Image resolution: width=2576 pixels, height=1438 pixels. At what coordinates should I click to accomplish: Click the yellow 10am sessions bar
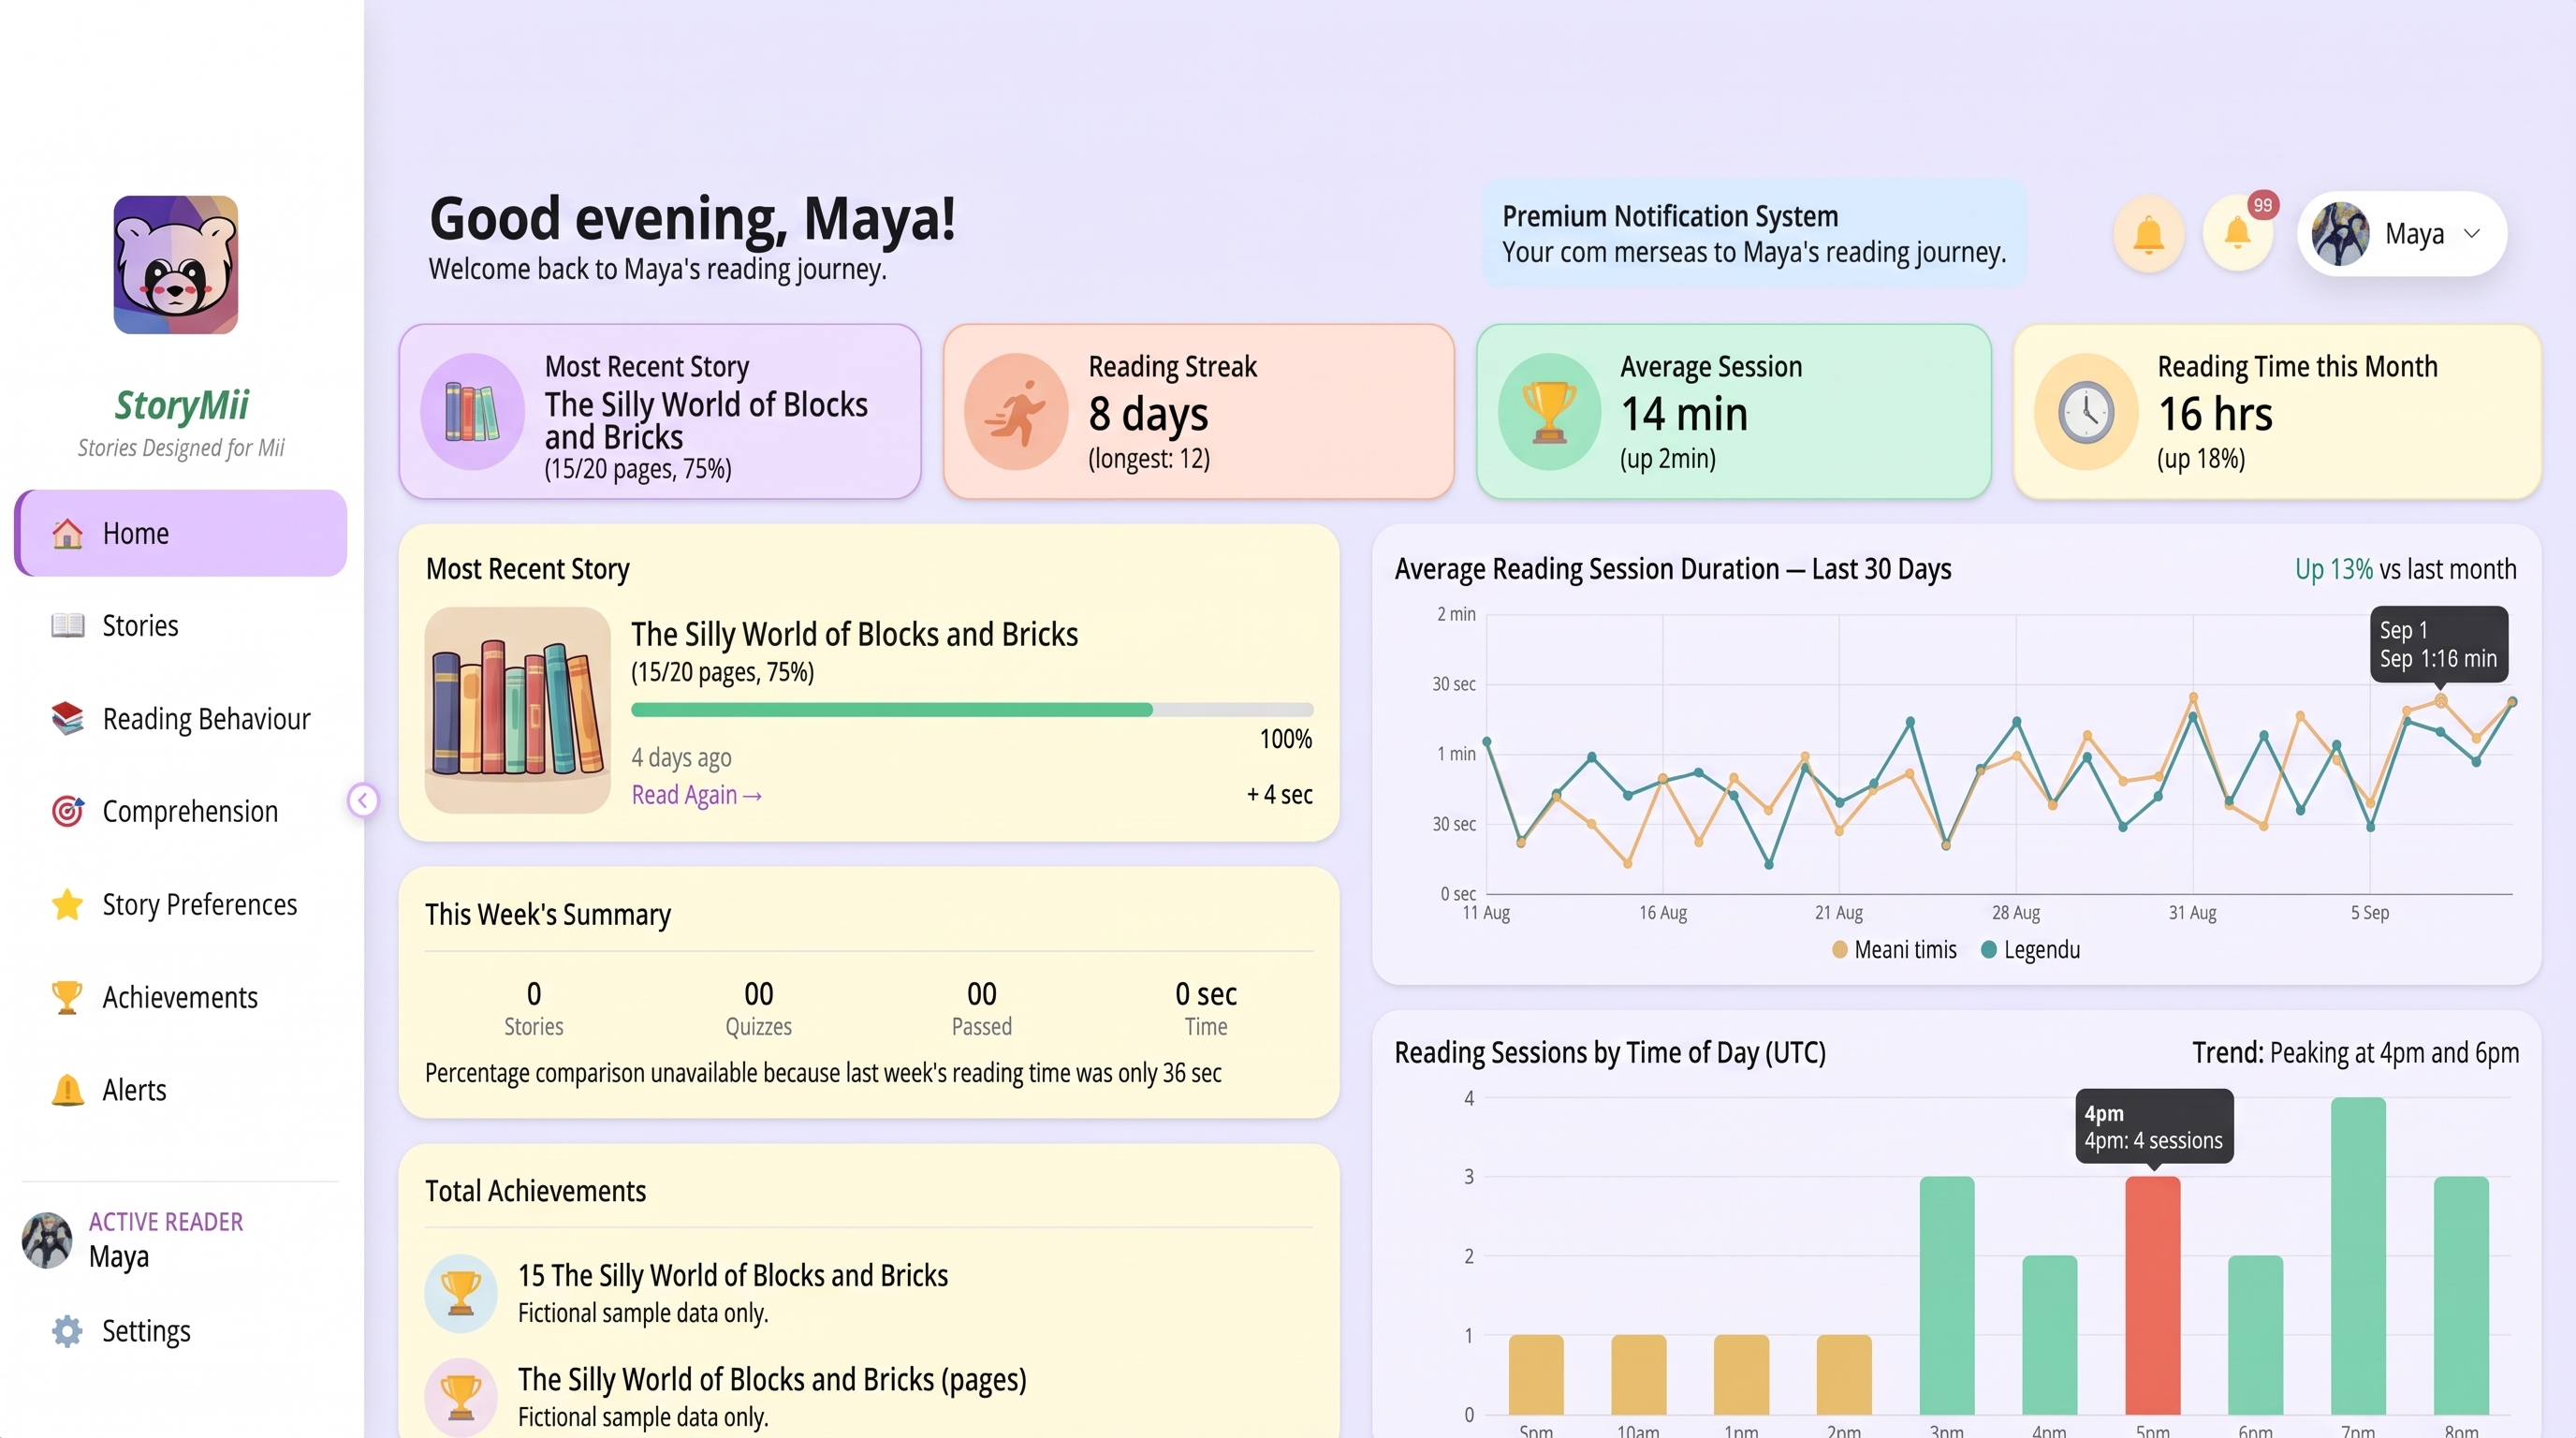[1638, 1375]
